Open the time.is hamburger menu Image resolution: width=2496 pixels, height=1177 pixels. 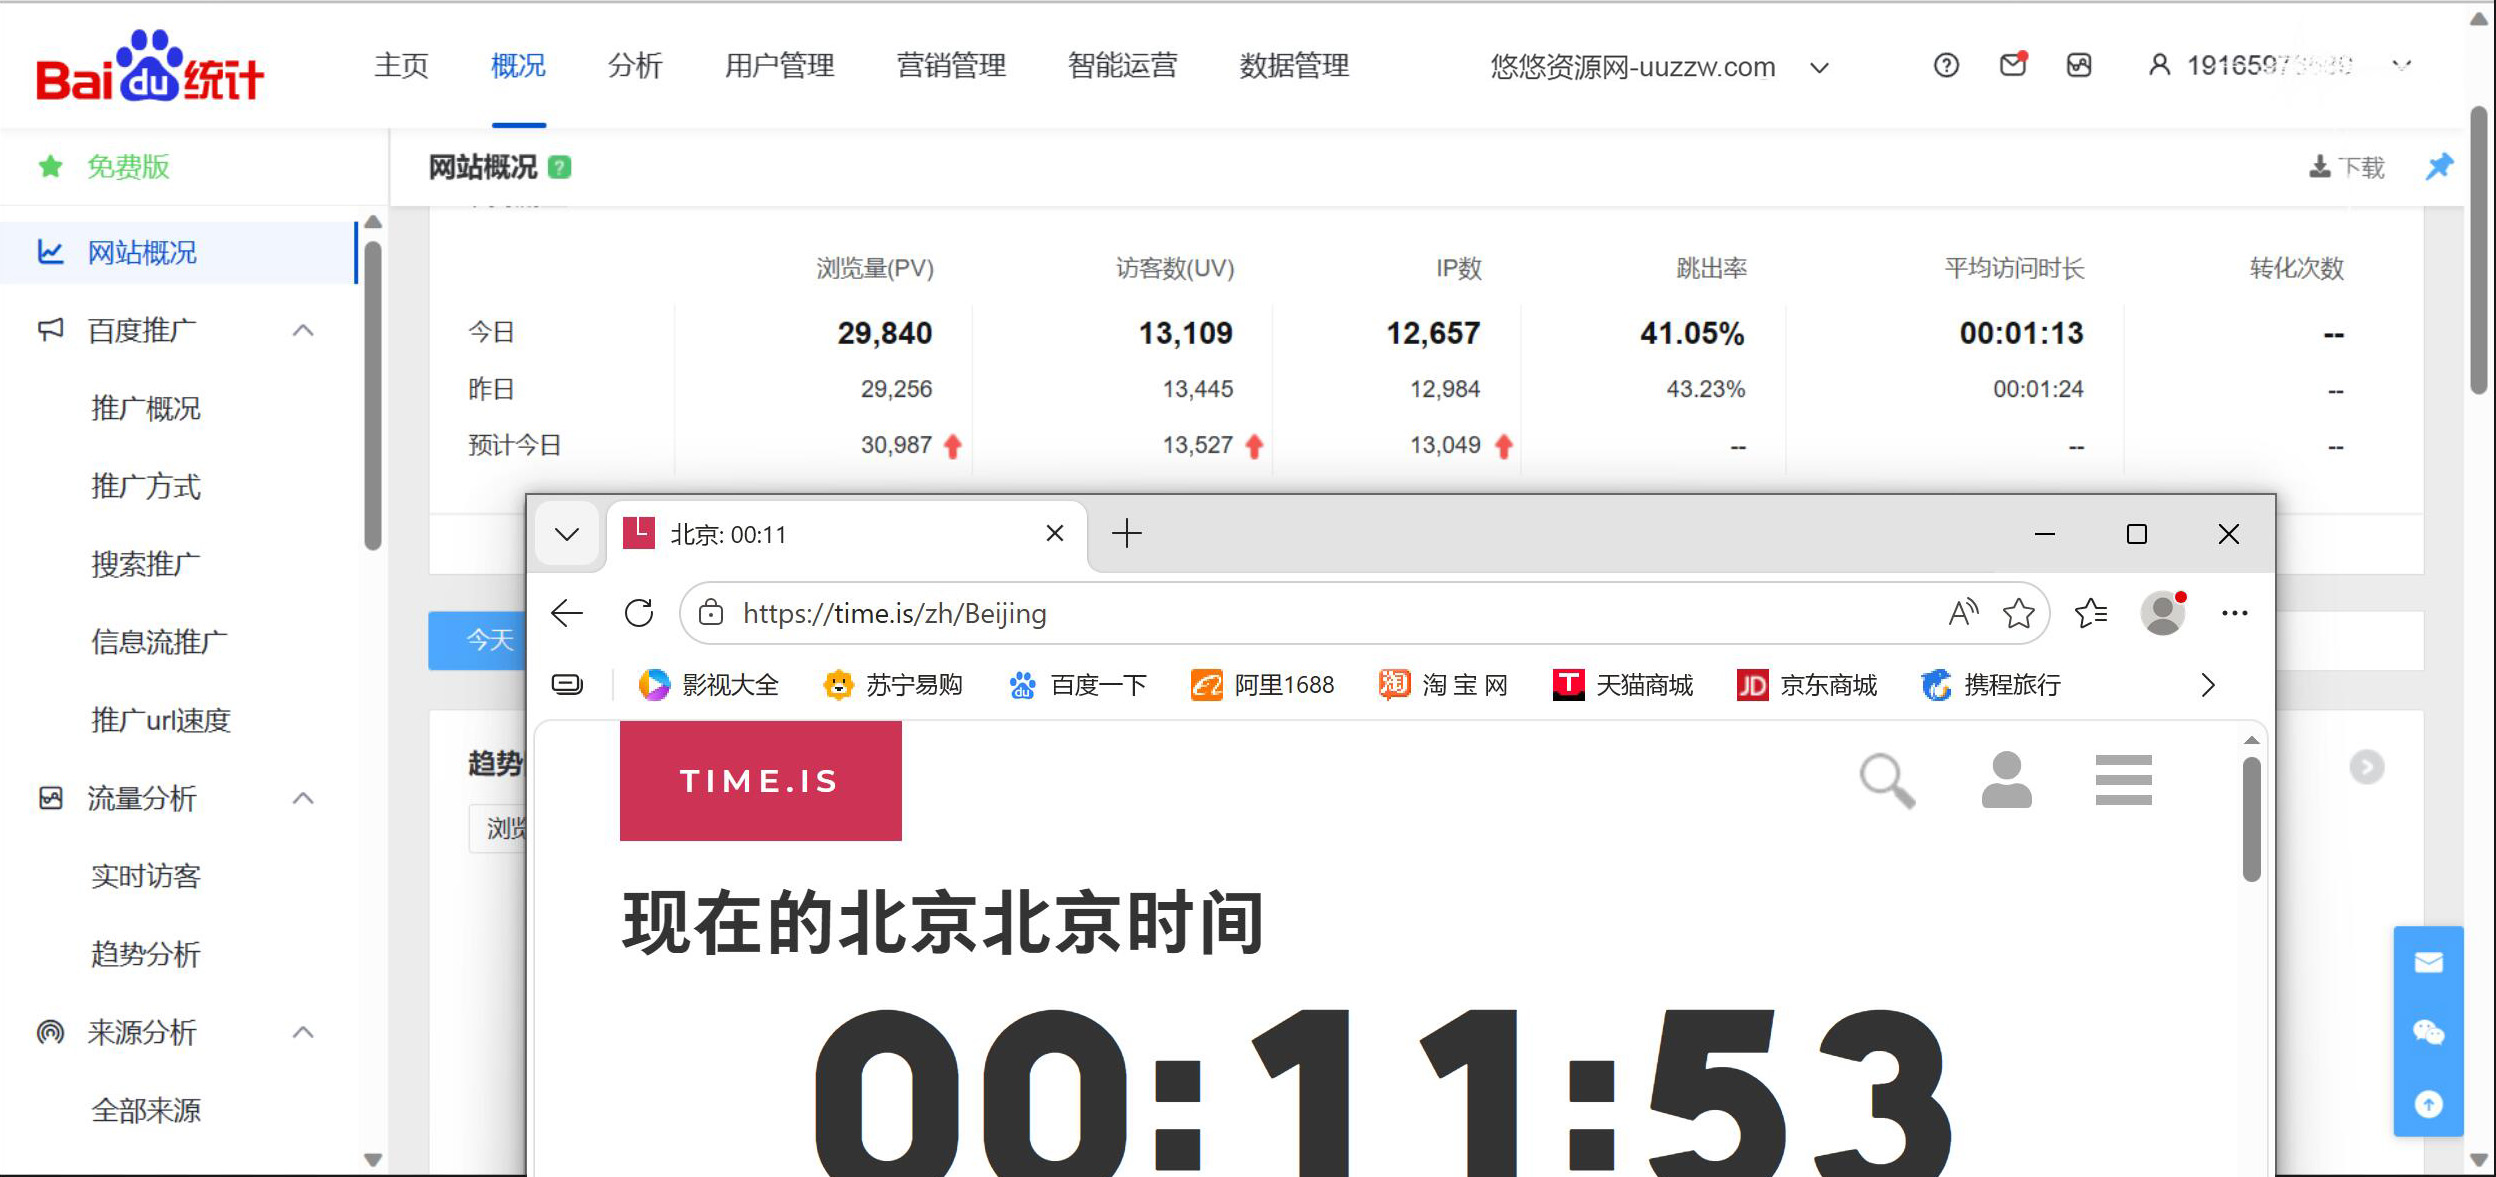(2123, 780)
